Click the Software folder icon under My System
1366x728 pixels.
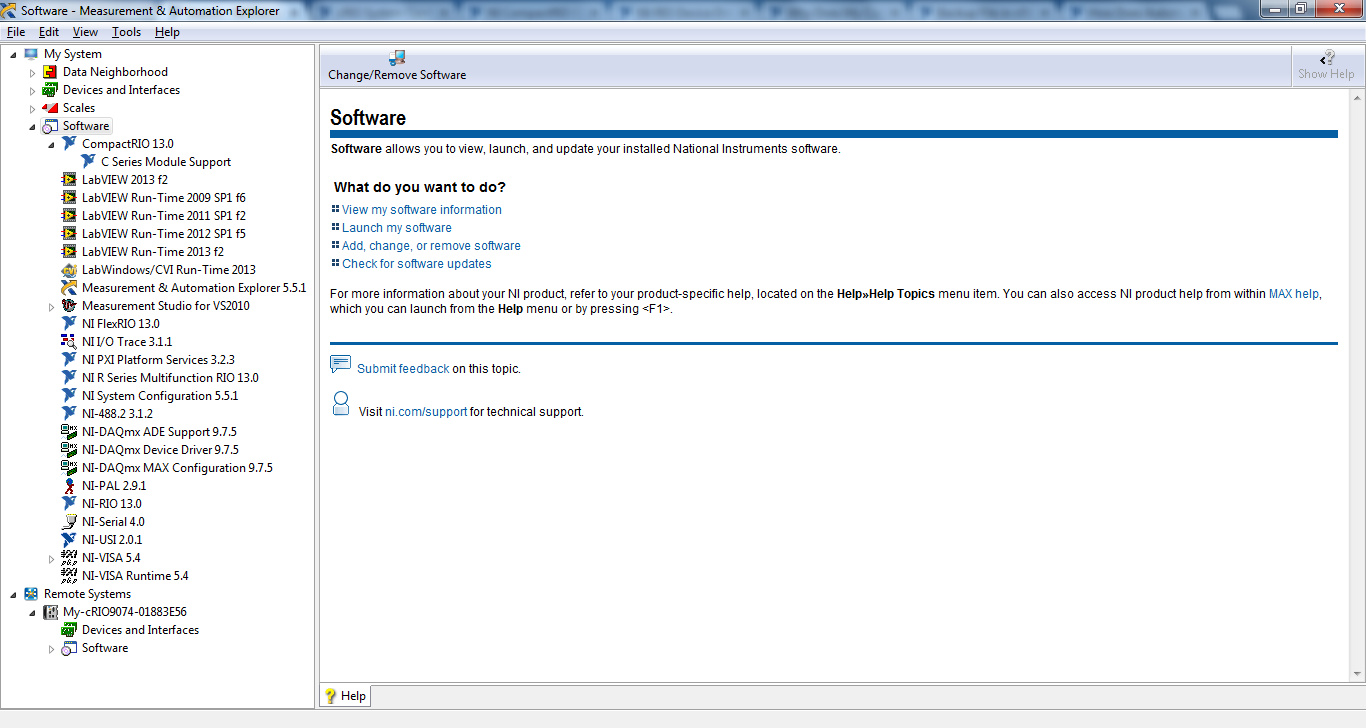[50, 126]
